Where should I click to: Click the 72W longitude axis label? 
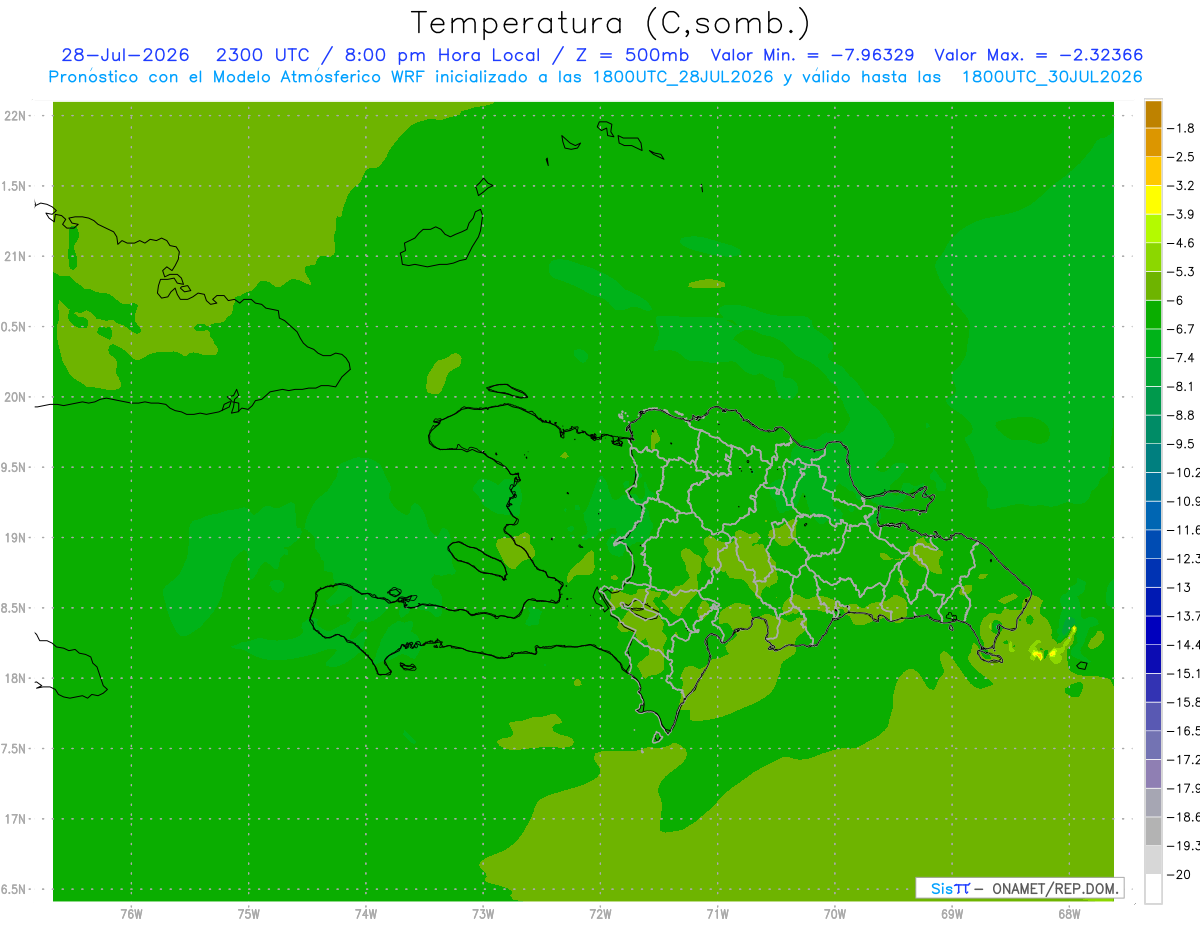(600, 913)
